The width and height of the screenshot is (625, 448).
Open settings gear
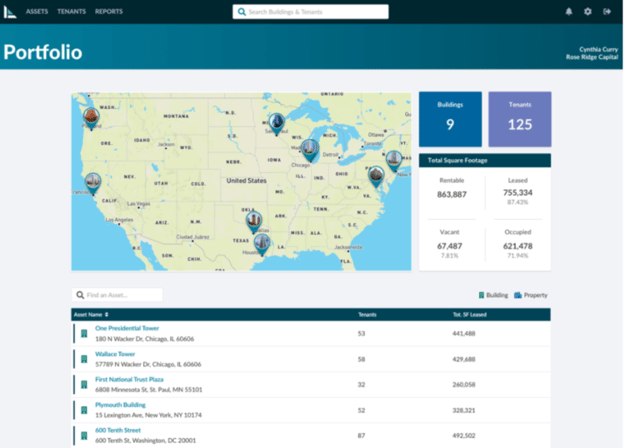[588, 12]
